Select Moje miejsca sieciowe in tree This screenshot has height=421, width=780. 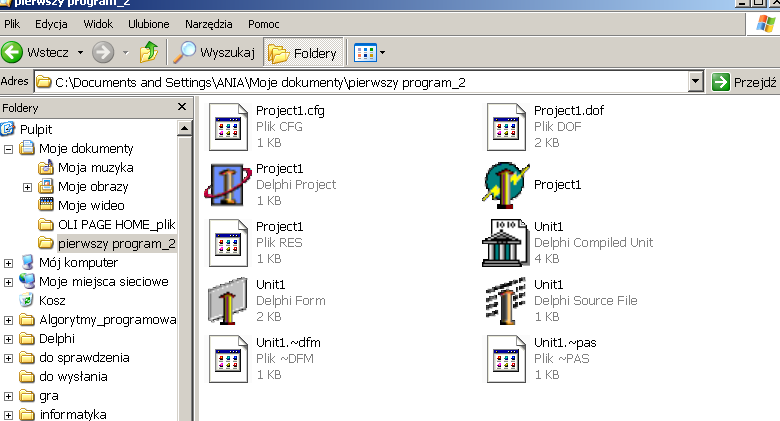click(103, 281)
